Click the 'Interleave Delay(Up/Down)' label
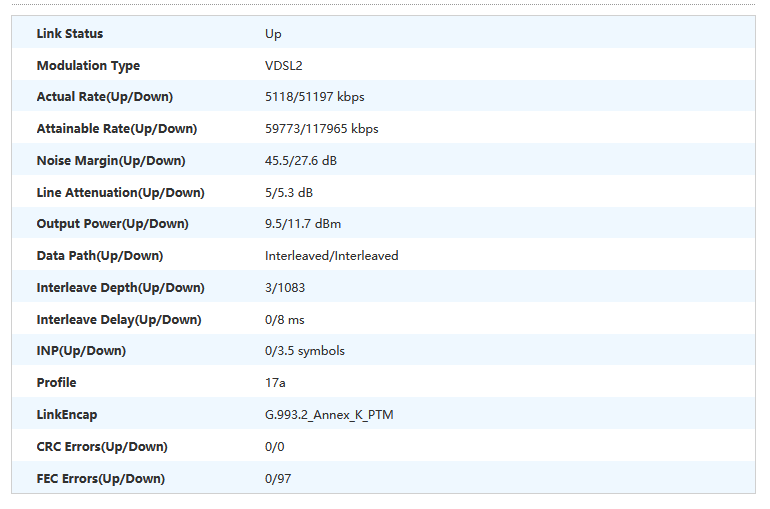Image resolution: width=770 pixels, height=509 pixels. point(119,320)
